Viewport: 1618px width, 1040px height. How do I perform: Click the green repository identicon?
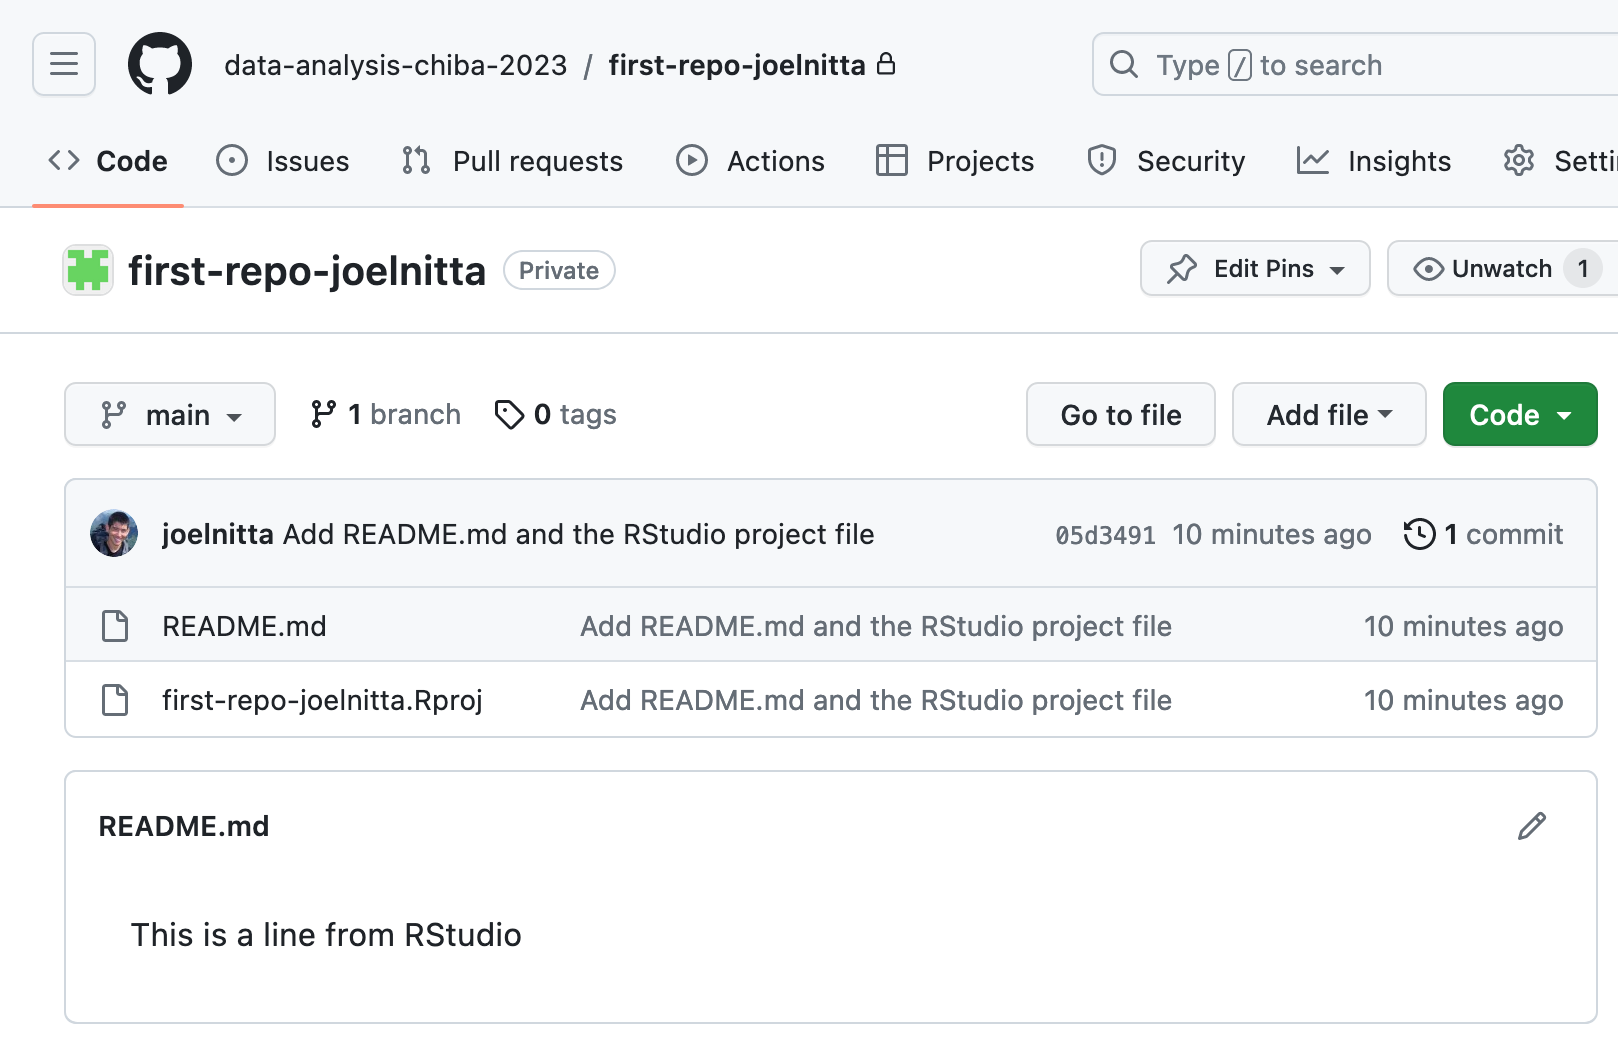coord(88,270)
